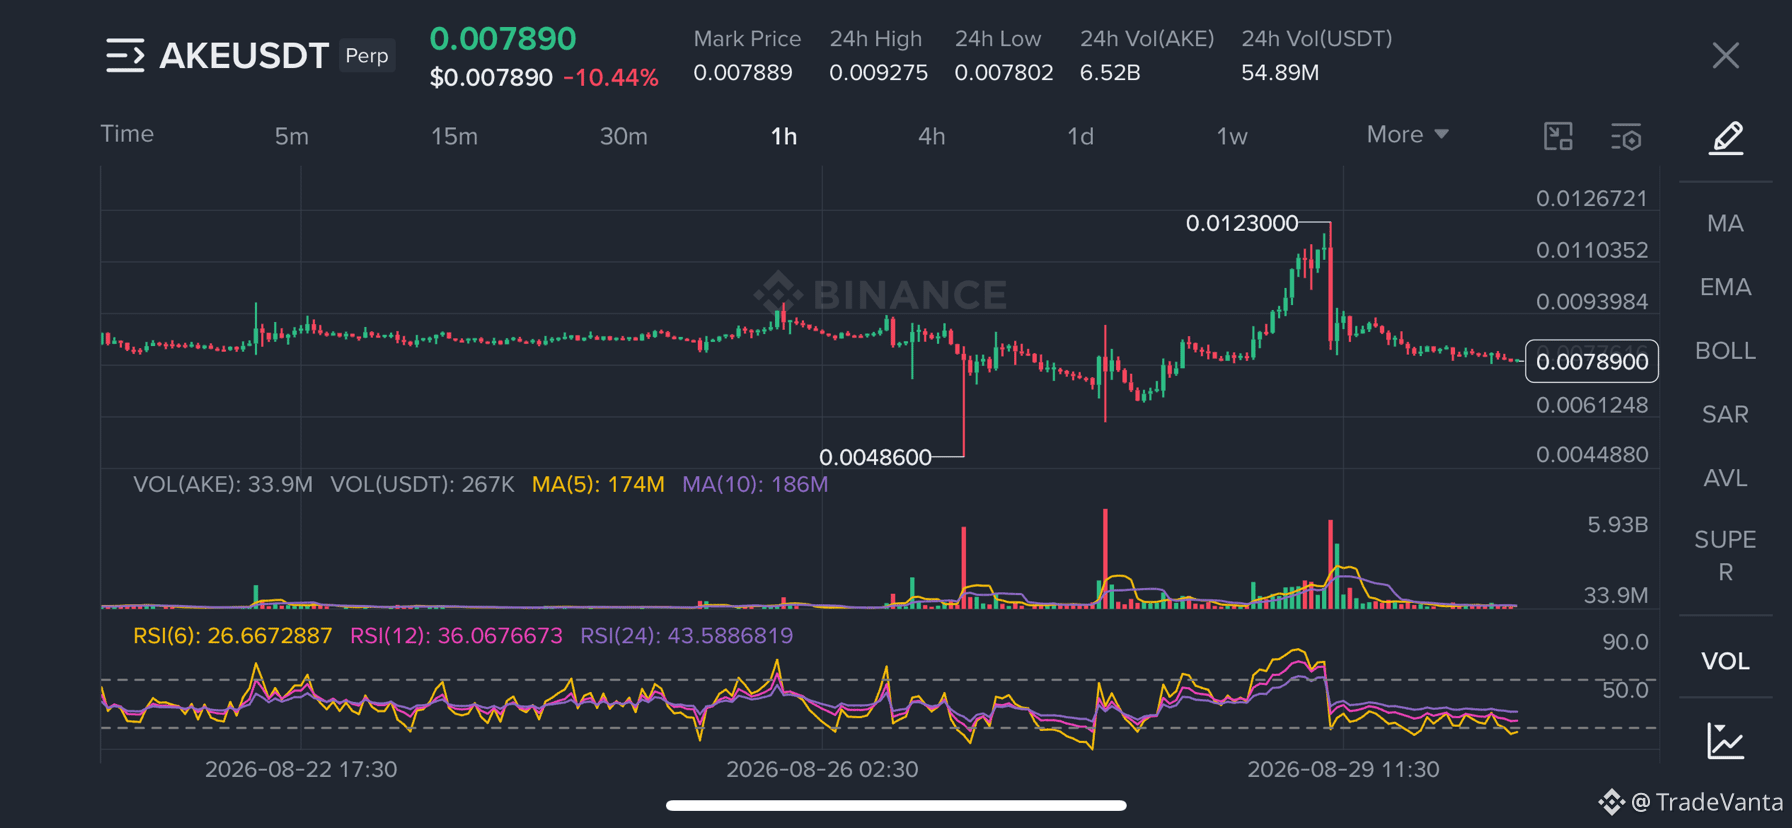Click the -10.44% change value
1792x828 pixels.
tap(611, 78)
